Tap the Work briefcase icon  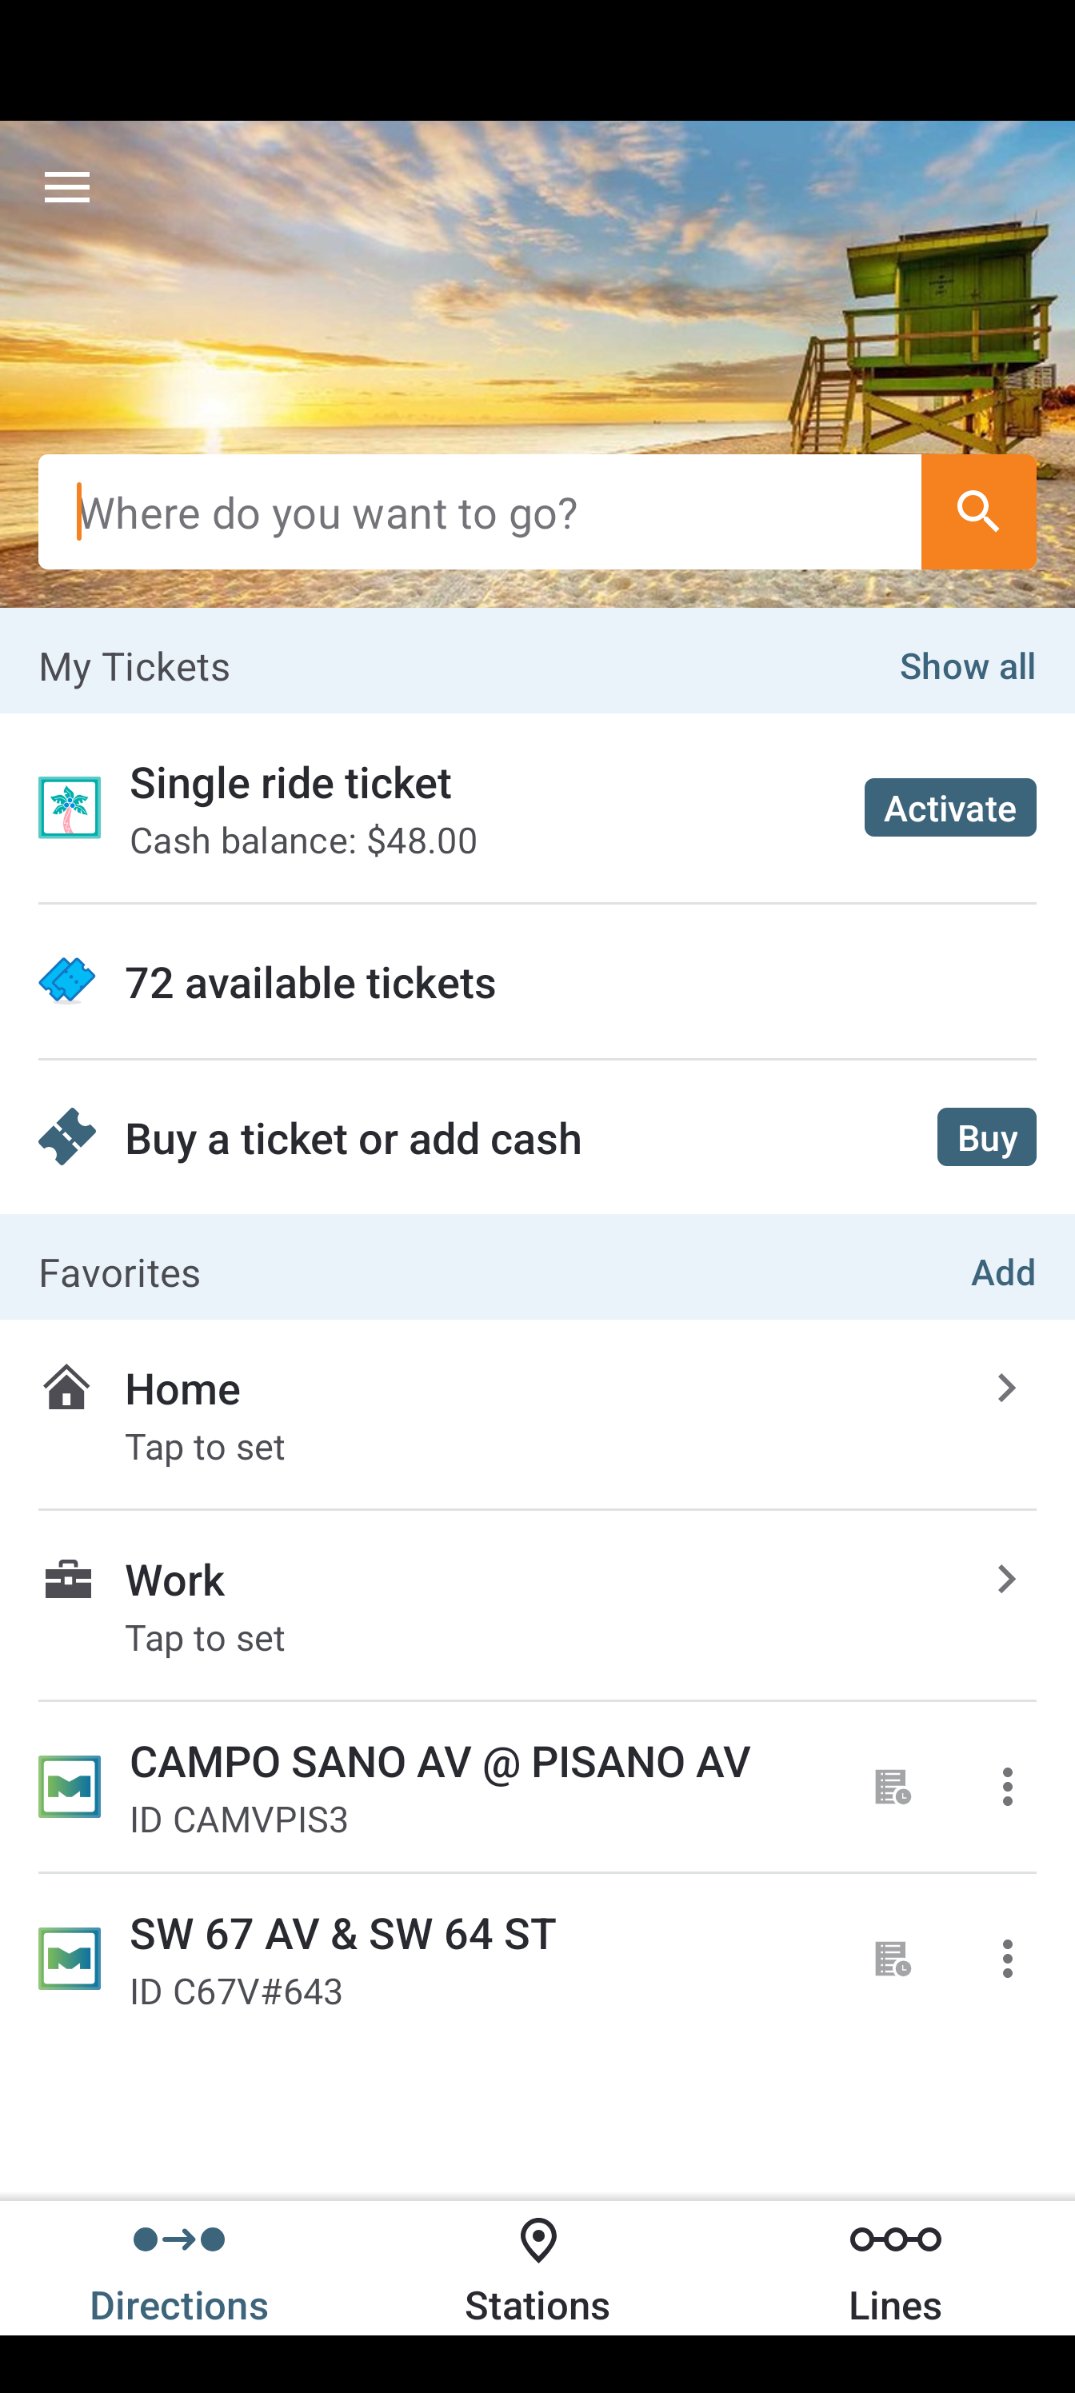coord(68,1580)
